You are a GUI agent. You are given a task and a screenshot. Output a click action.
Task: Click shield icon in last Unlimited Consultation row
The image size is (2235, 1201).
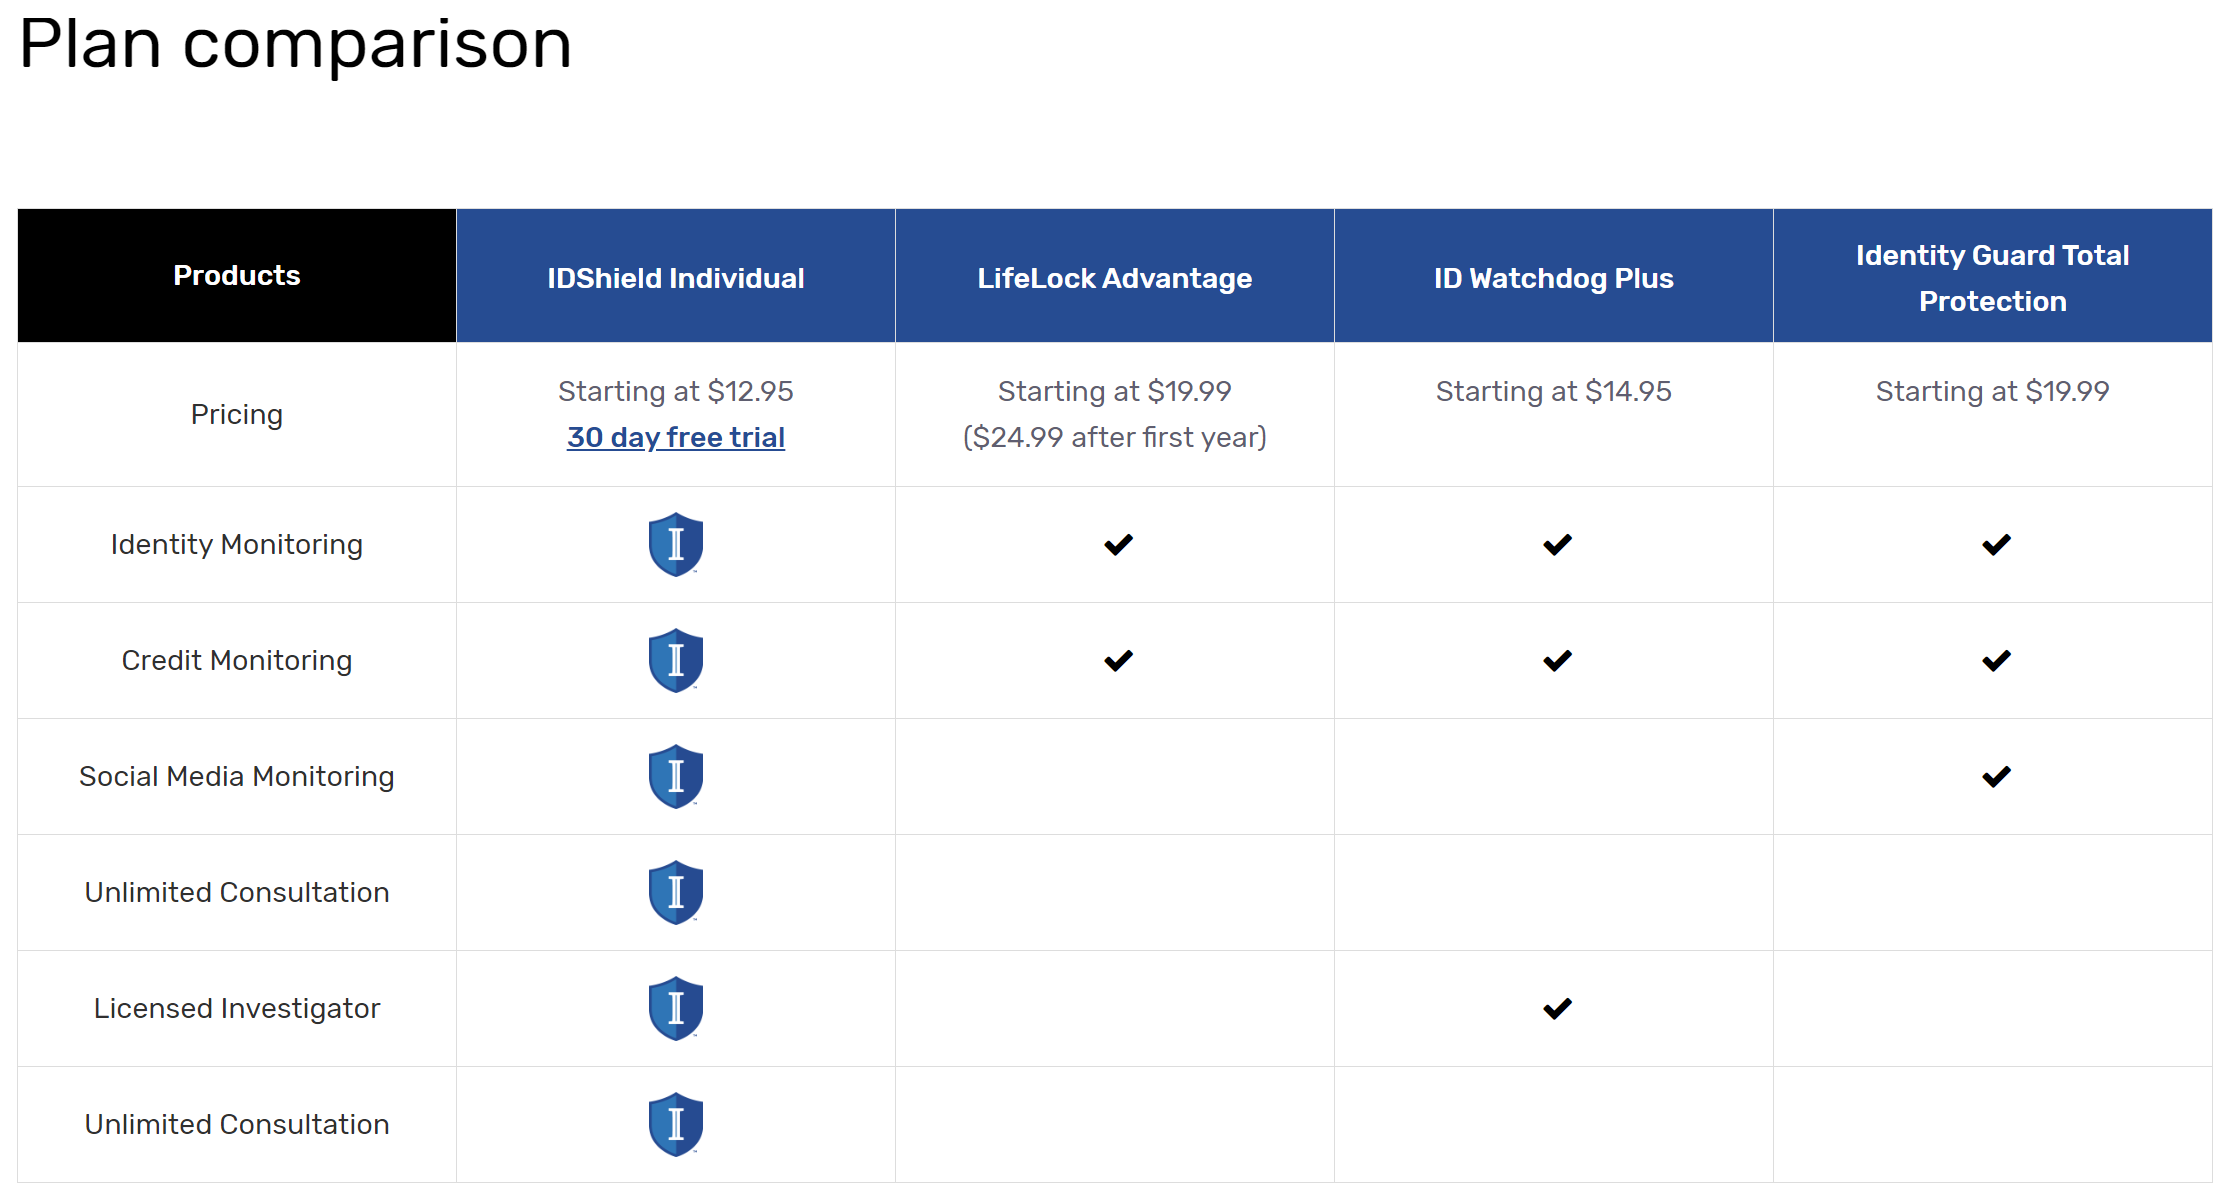[x=676, y=1124]
